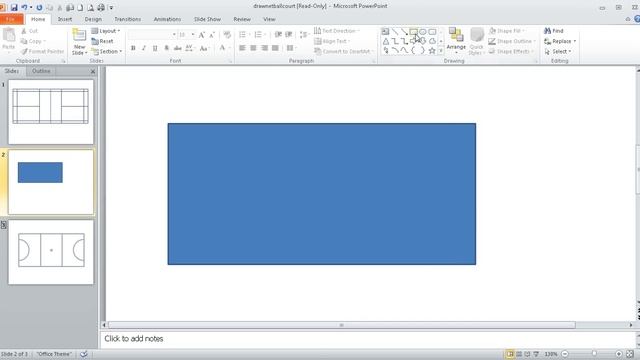Open the Select dropdown in Editing group
The image size is (640, 360).
(x=558, y=51)
